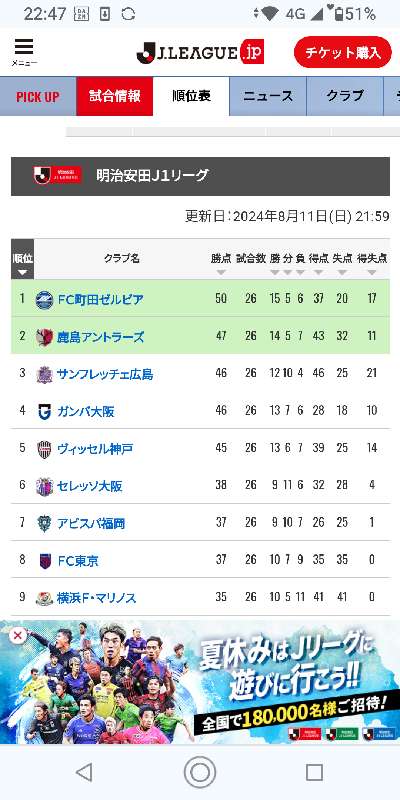
Task: Tap the J.LEAGUE.jp logo
Action: 200,53
